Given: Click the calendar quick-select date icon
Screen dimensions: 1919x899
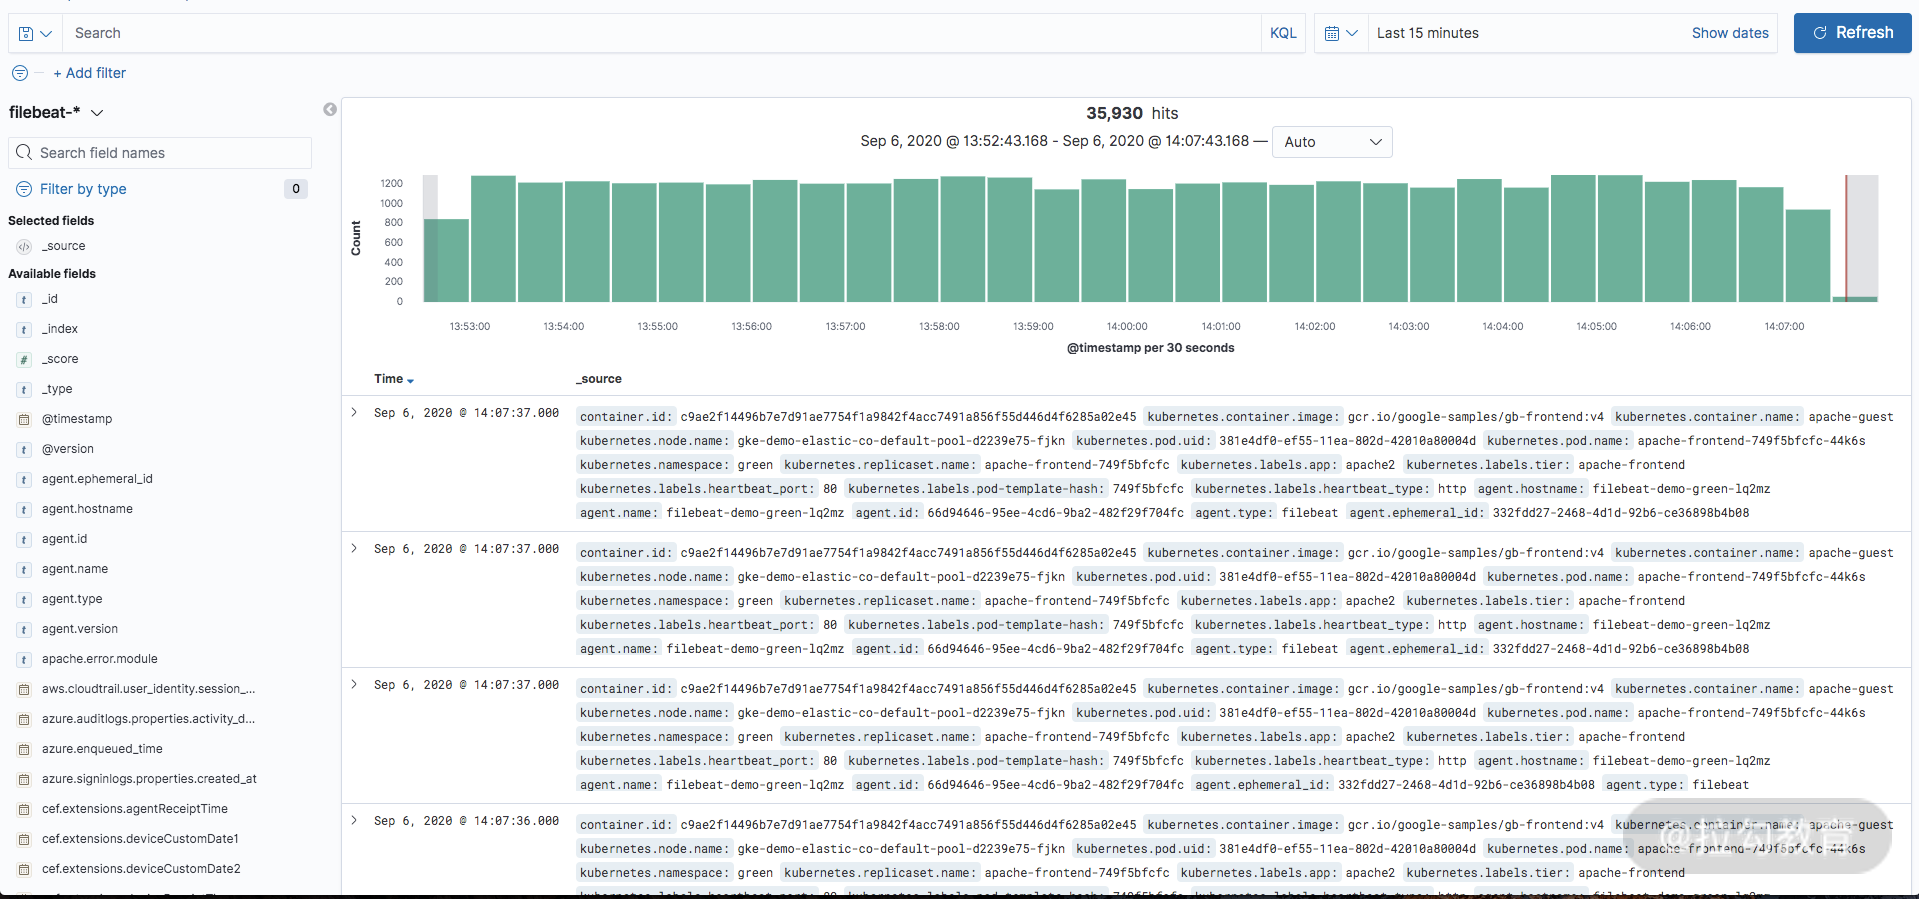Looking at the screenshot, I should (1340, 33).
